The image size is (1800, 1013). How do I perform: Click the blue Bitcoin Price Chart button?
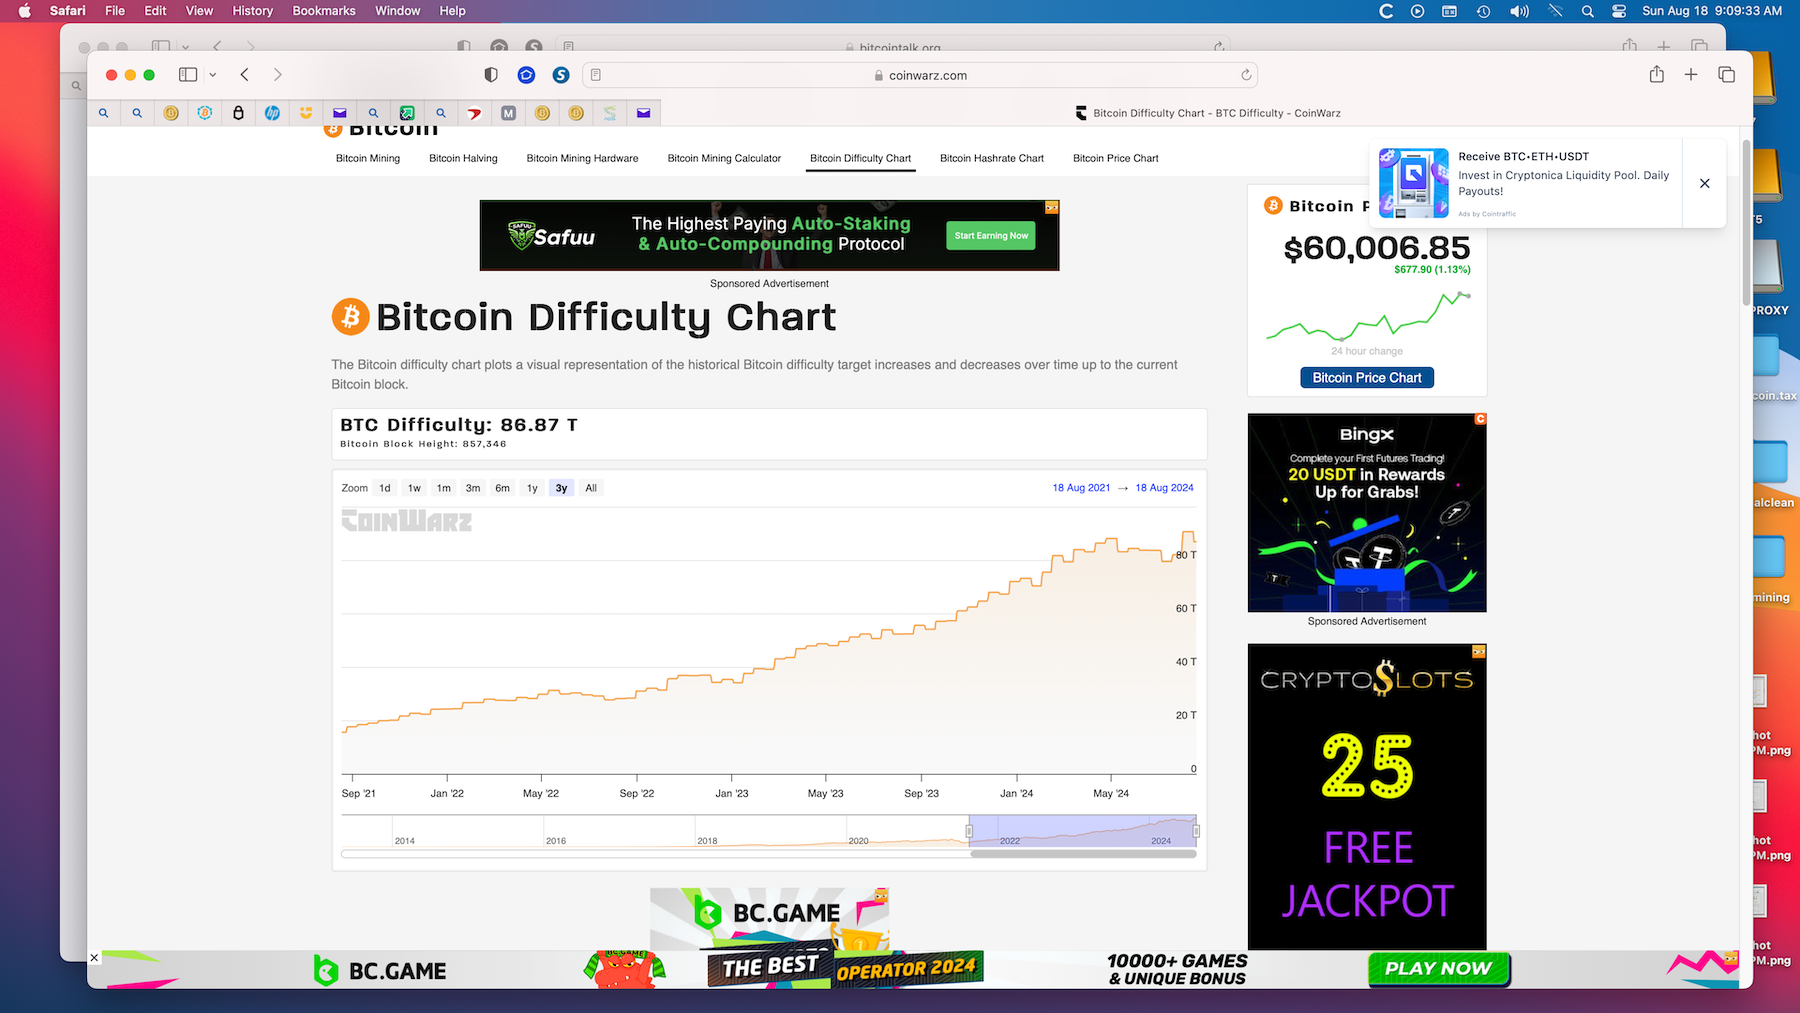click(1367, 378)
